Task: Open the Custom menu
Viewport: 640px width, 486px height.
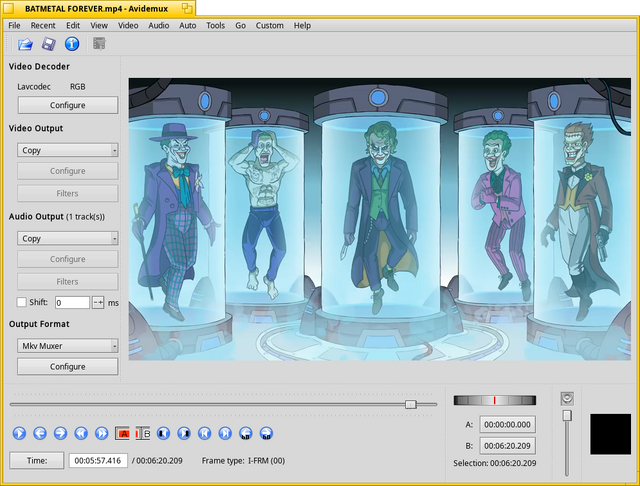Action: pos(270,25)
